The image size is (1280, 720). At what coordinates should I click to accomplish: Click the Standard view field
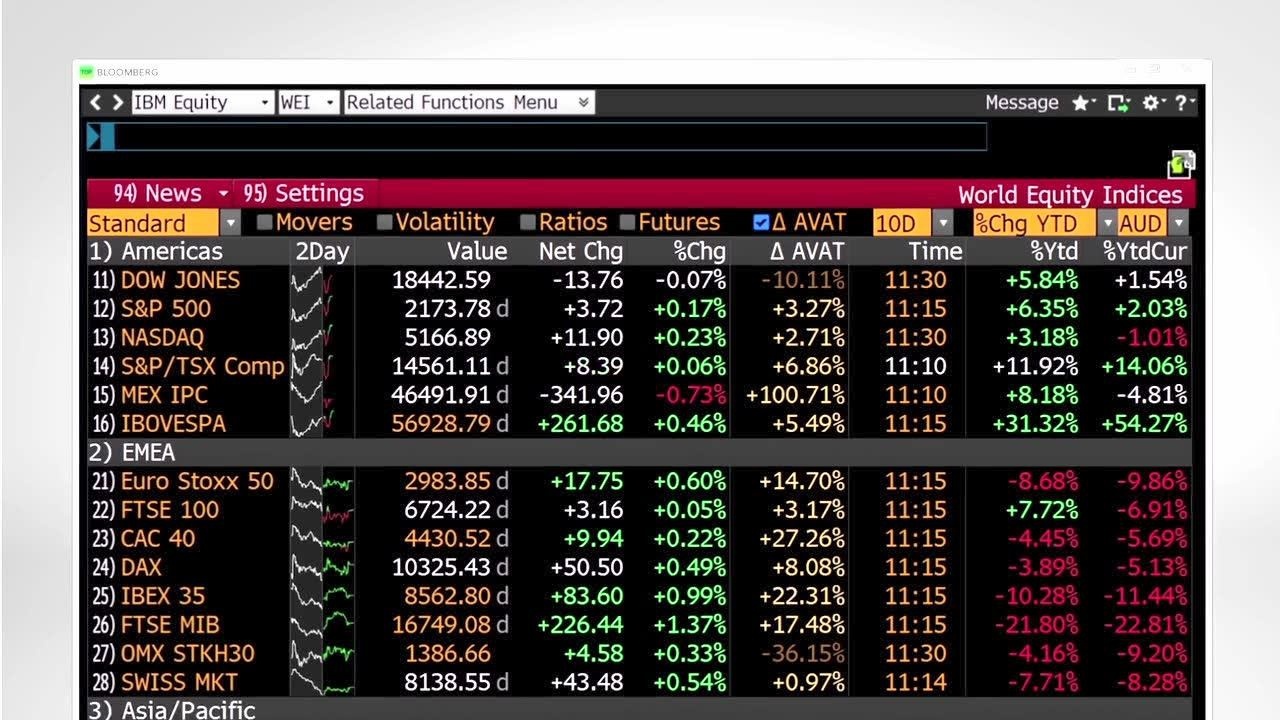pos(153,223)
